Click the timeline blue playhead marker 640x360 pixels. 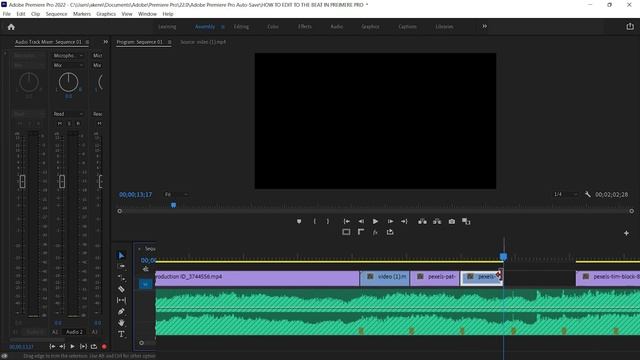(x=503, y=256)
